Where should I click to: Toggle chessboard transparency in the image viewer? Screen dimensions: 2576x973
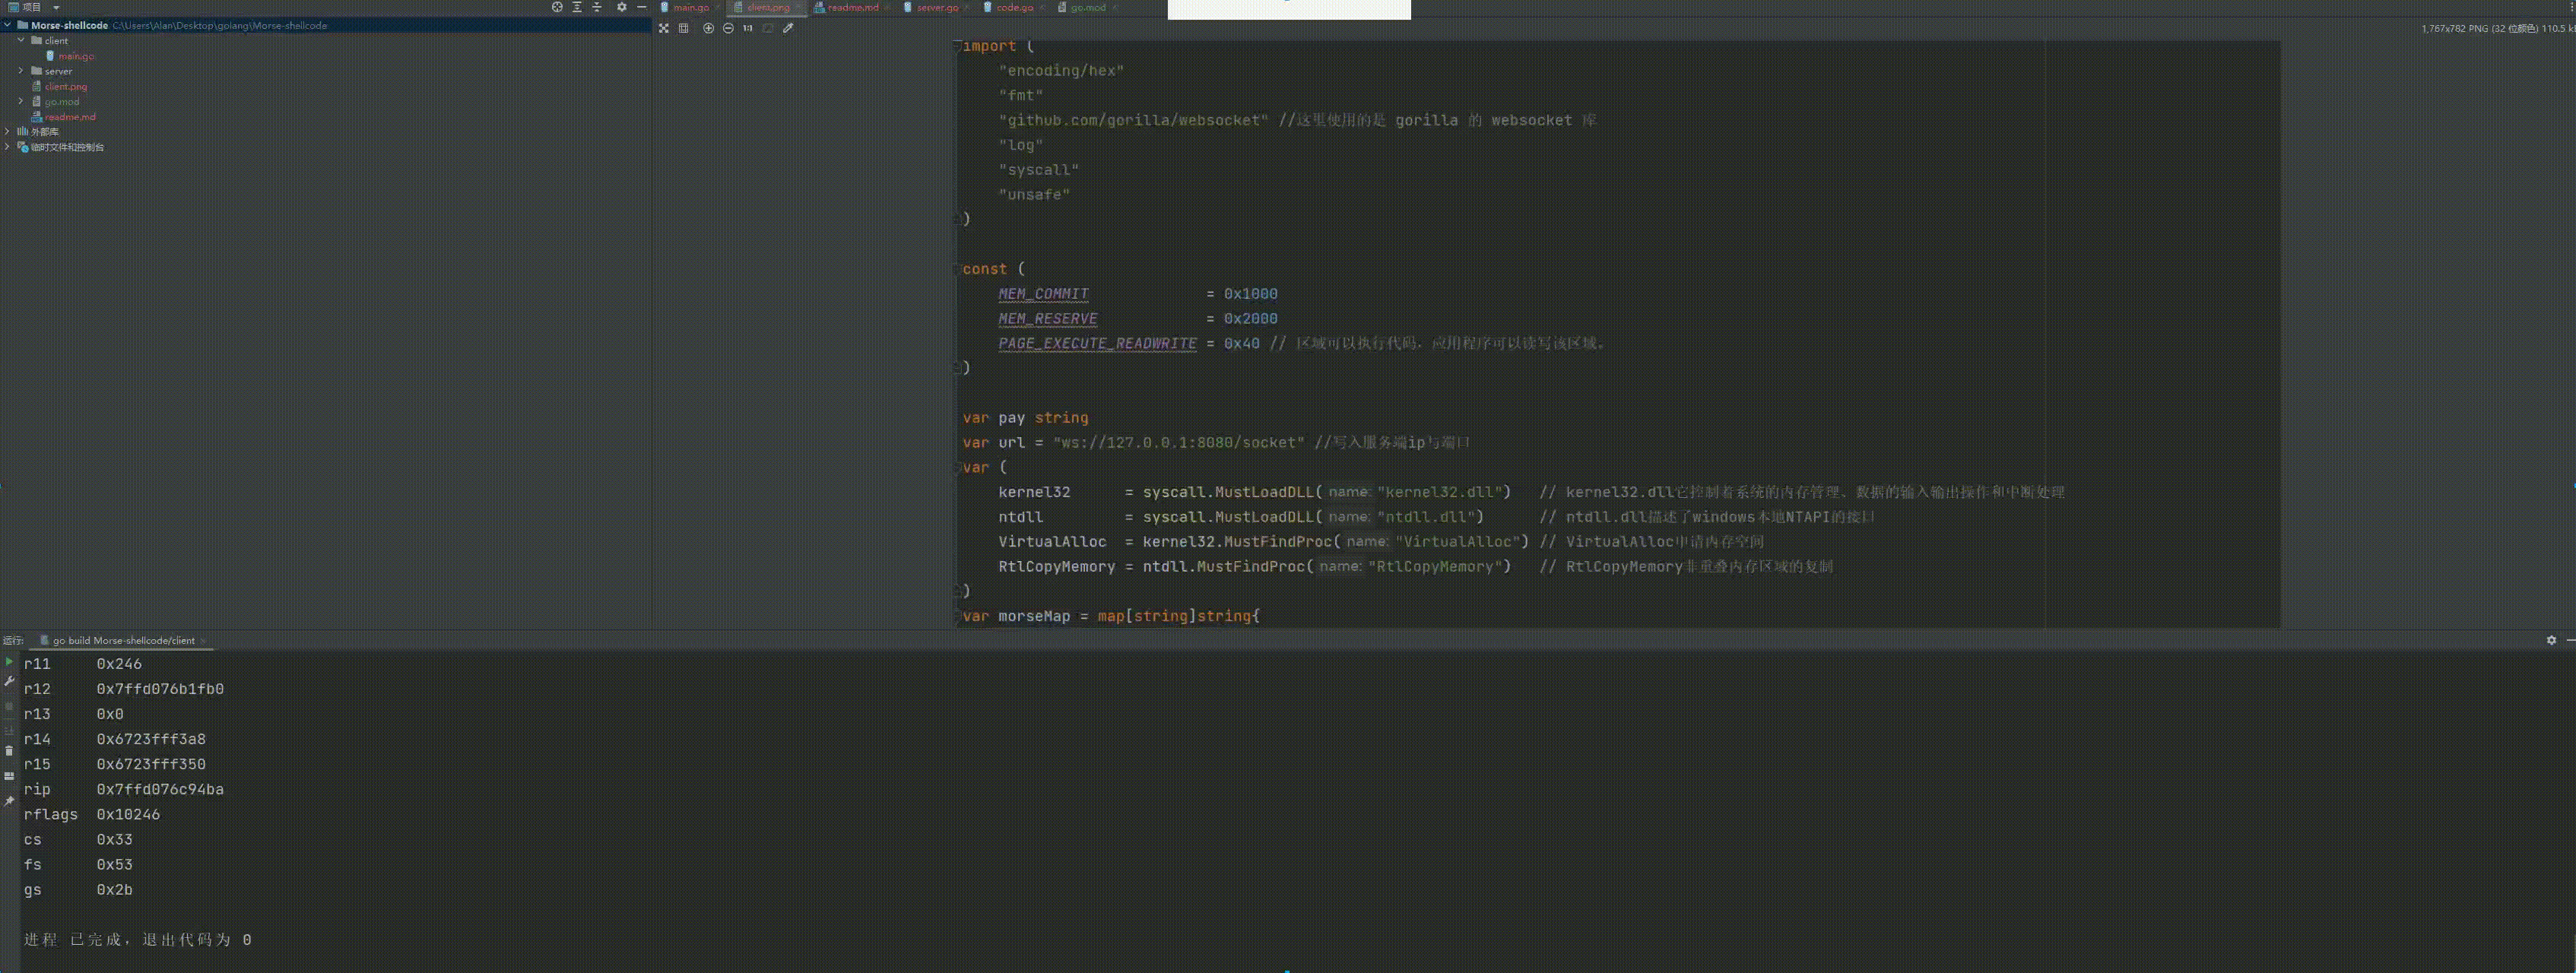pos(663,28)
